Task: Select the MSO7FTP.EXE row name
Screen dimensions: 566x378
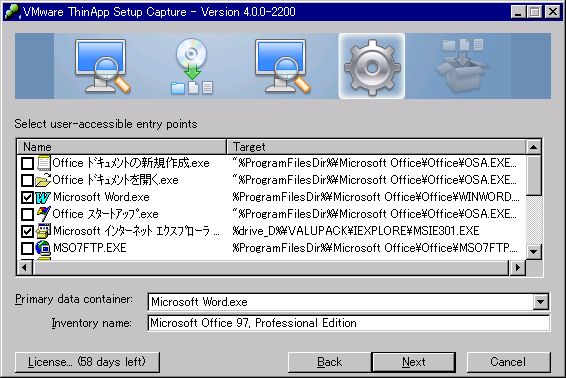Action: [90, 248]
